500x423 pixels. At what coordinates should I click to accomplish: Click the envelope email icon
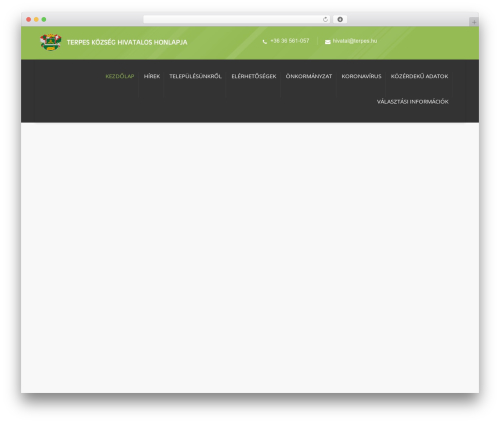click(x=328, y=42)
